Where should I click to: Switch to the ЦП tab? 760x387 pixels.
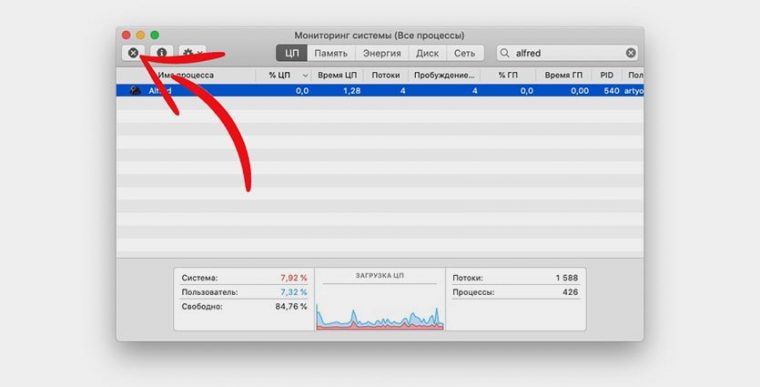(292, 53)
